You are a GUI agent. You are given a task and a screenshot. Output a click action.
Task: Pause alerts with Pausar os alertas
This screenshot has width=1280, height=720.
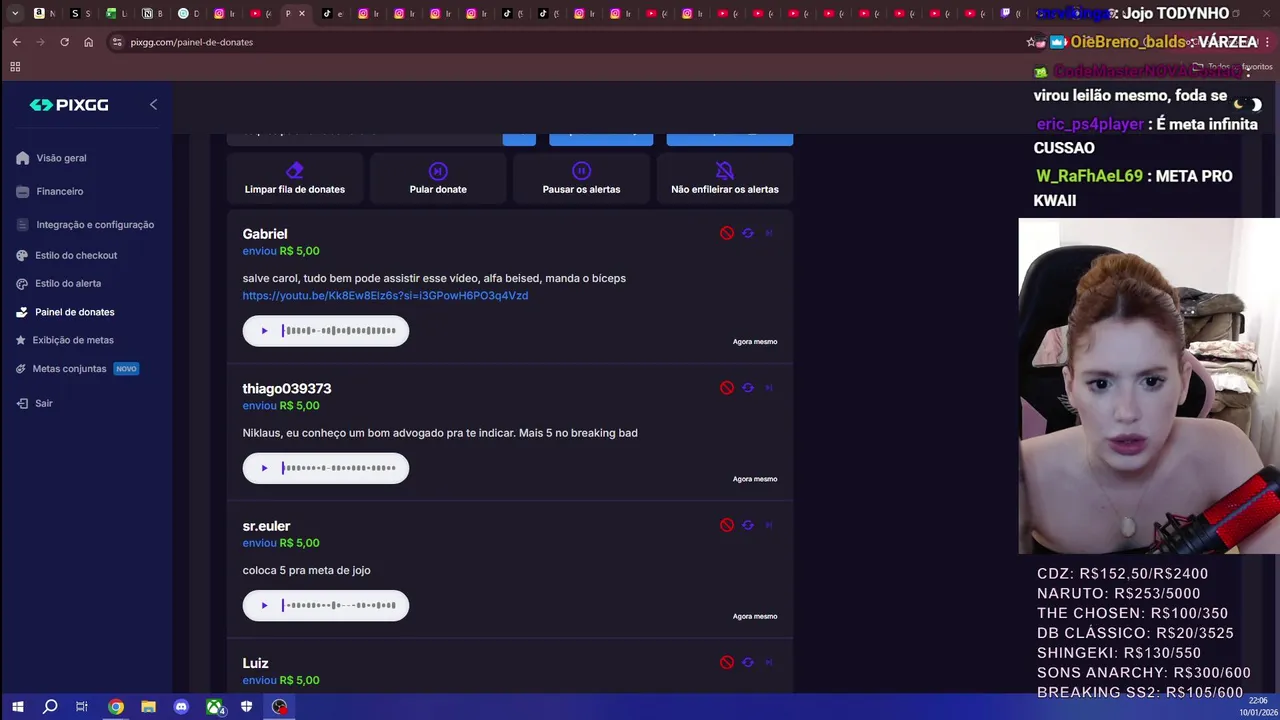click(x=581, y=179)
